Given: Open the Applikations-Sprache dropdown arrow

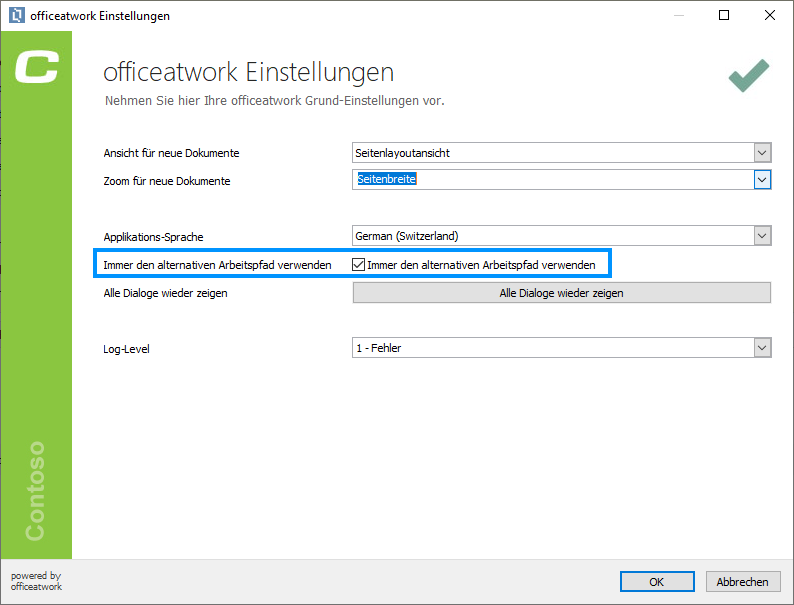Looking at the screenshot, I should coord(762,235).
